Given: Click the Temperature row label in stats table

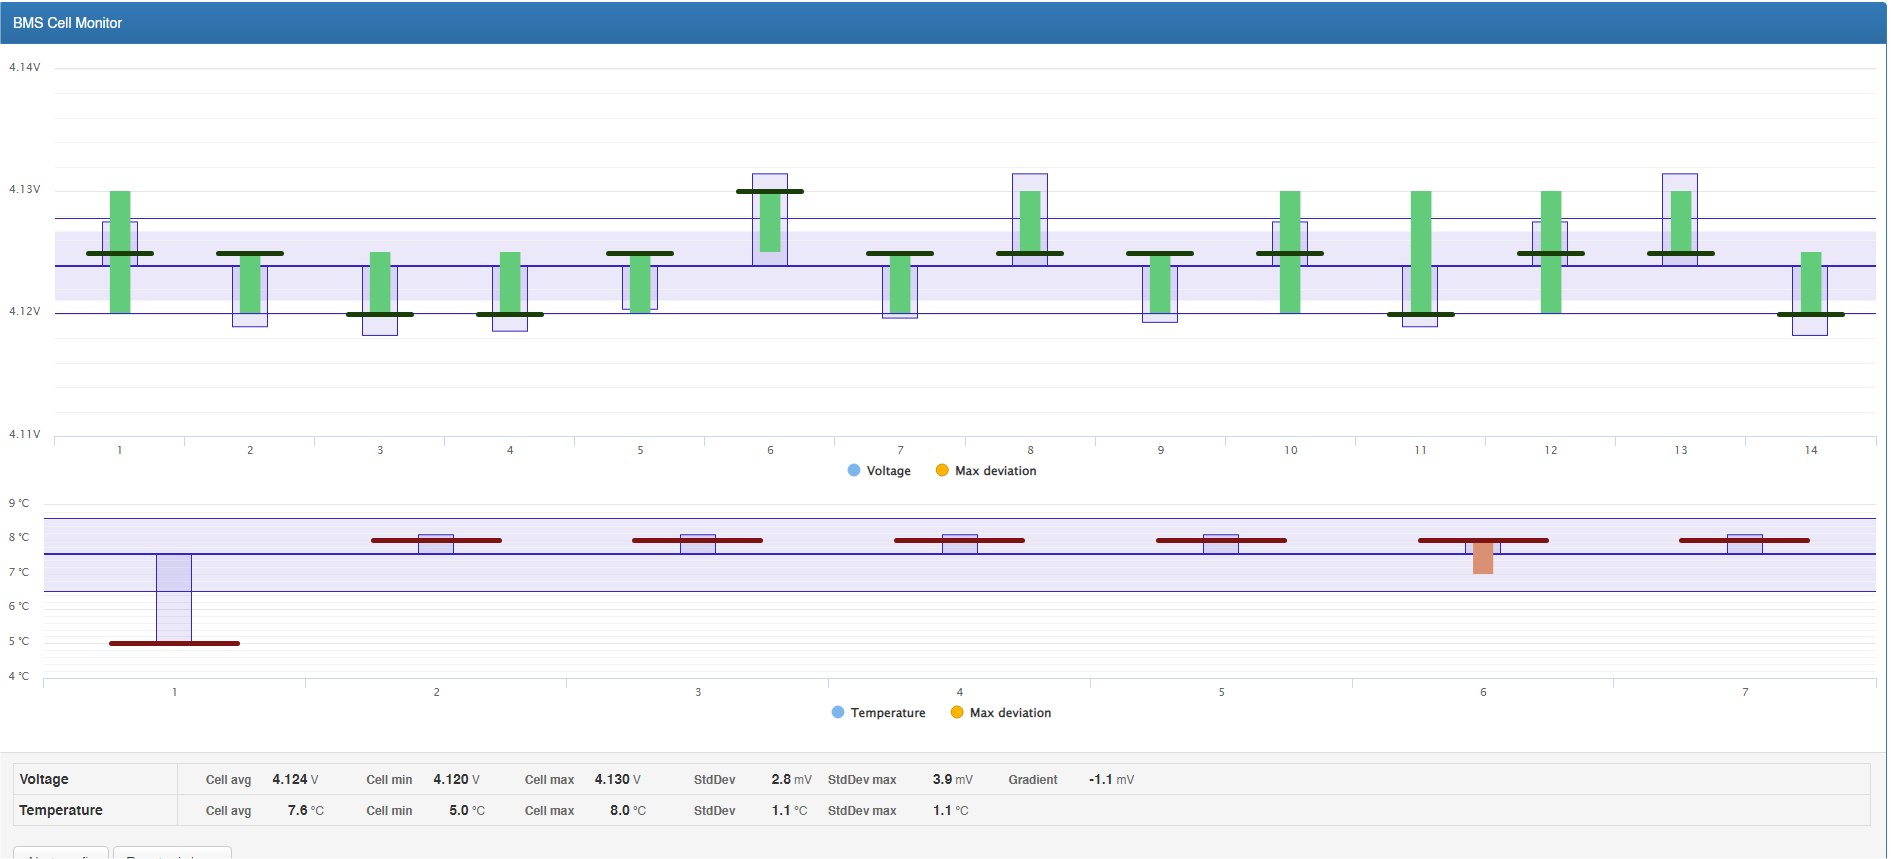Looking at the screenshot, I should (61, 811).
